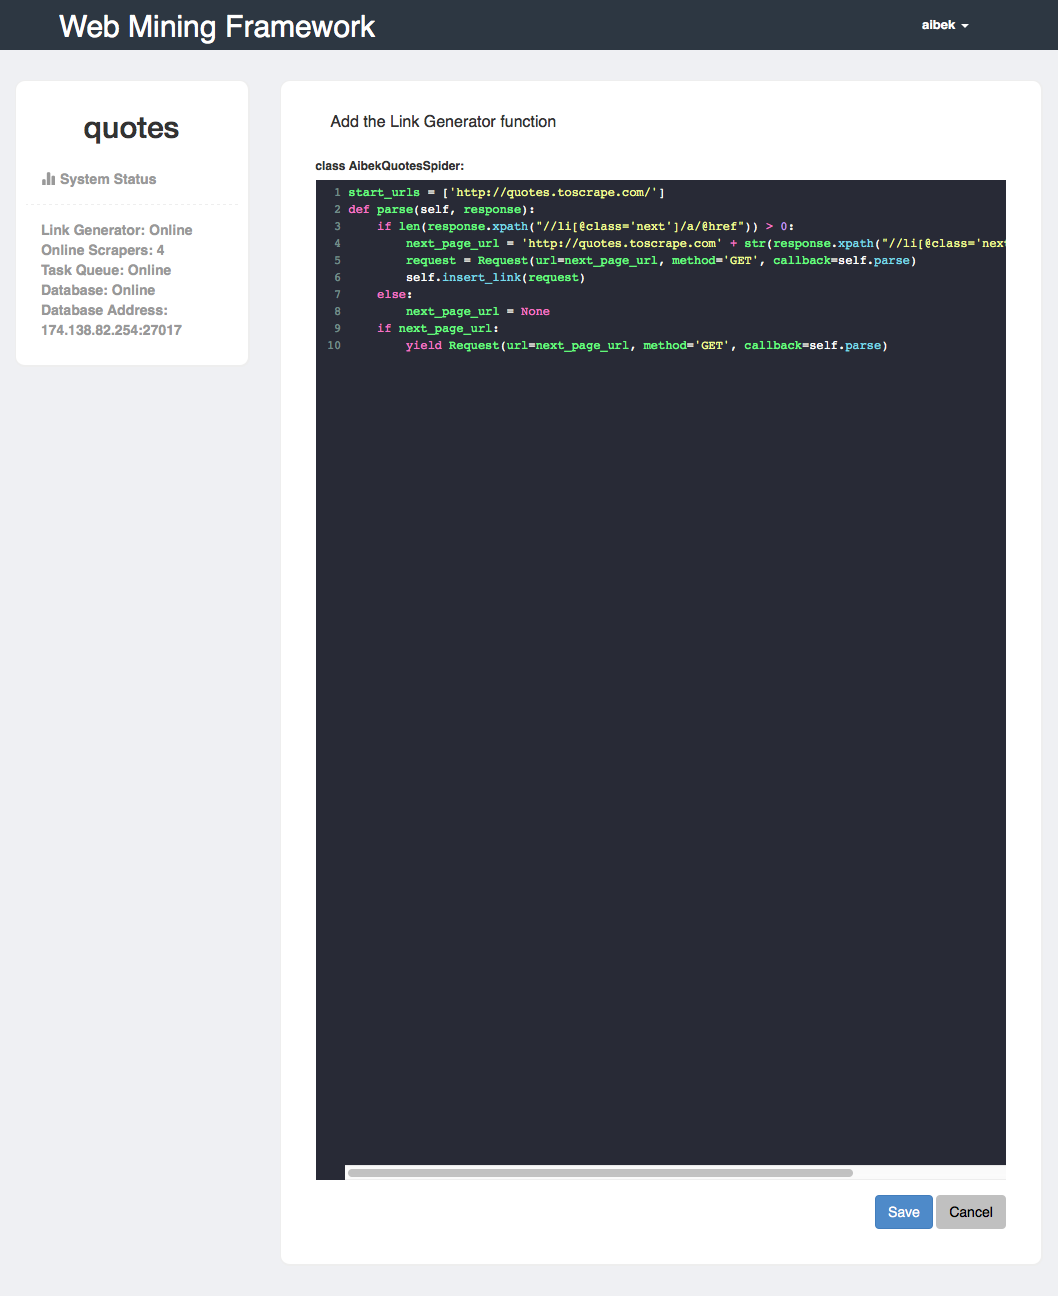Click the 'Add the Link Generator function' heading
The width and height of the screenshot is (1058, 1296).
coord(443,121)
